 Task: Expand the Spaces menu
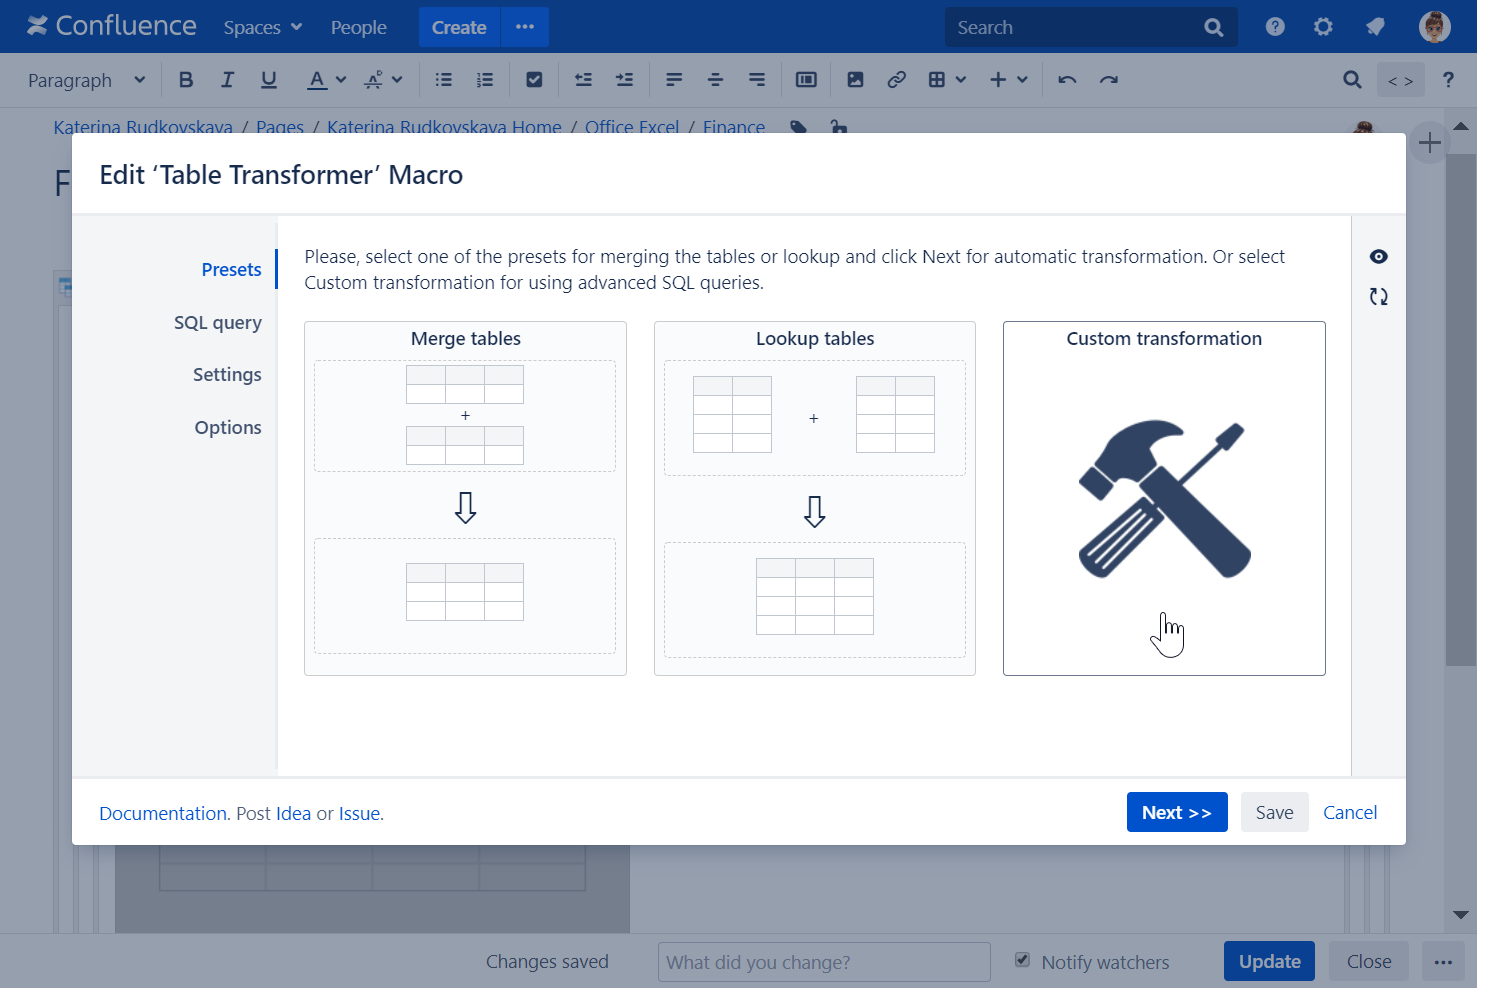tap(262, 28)
